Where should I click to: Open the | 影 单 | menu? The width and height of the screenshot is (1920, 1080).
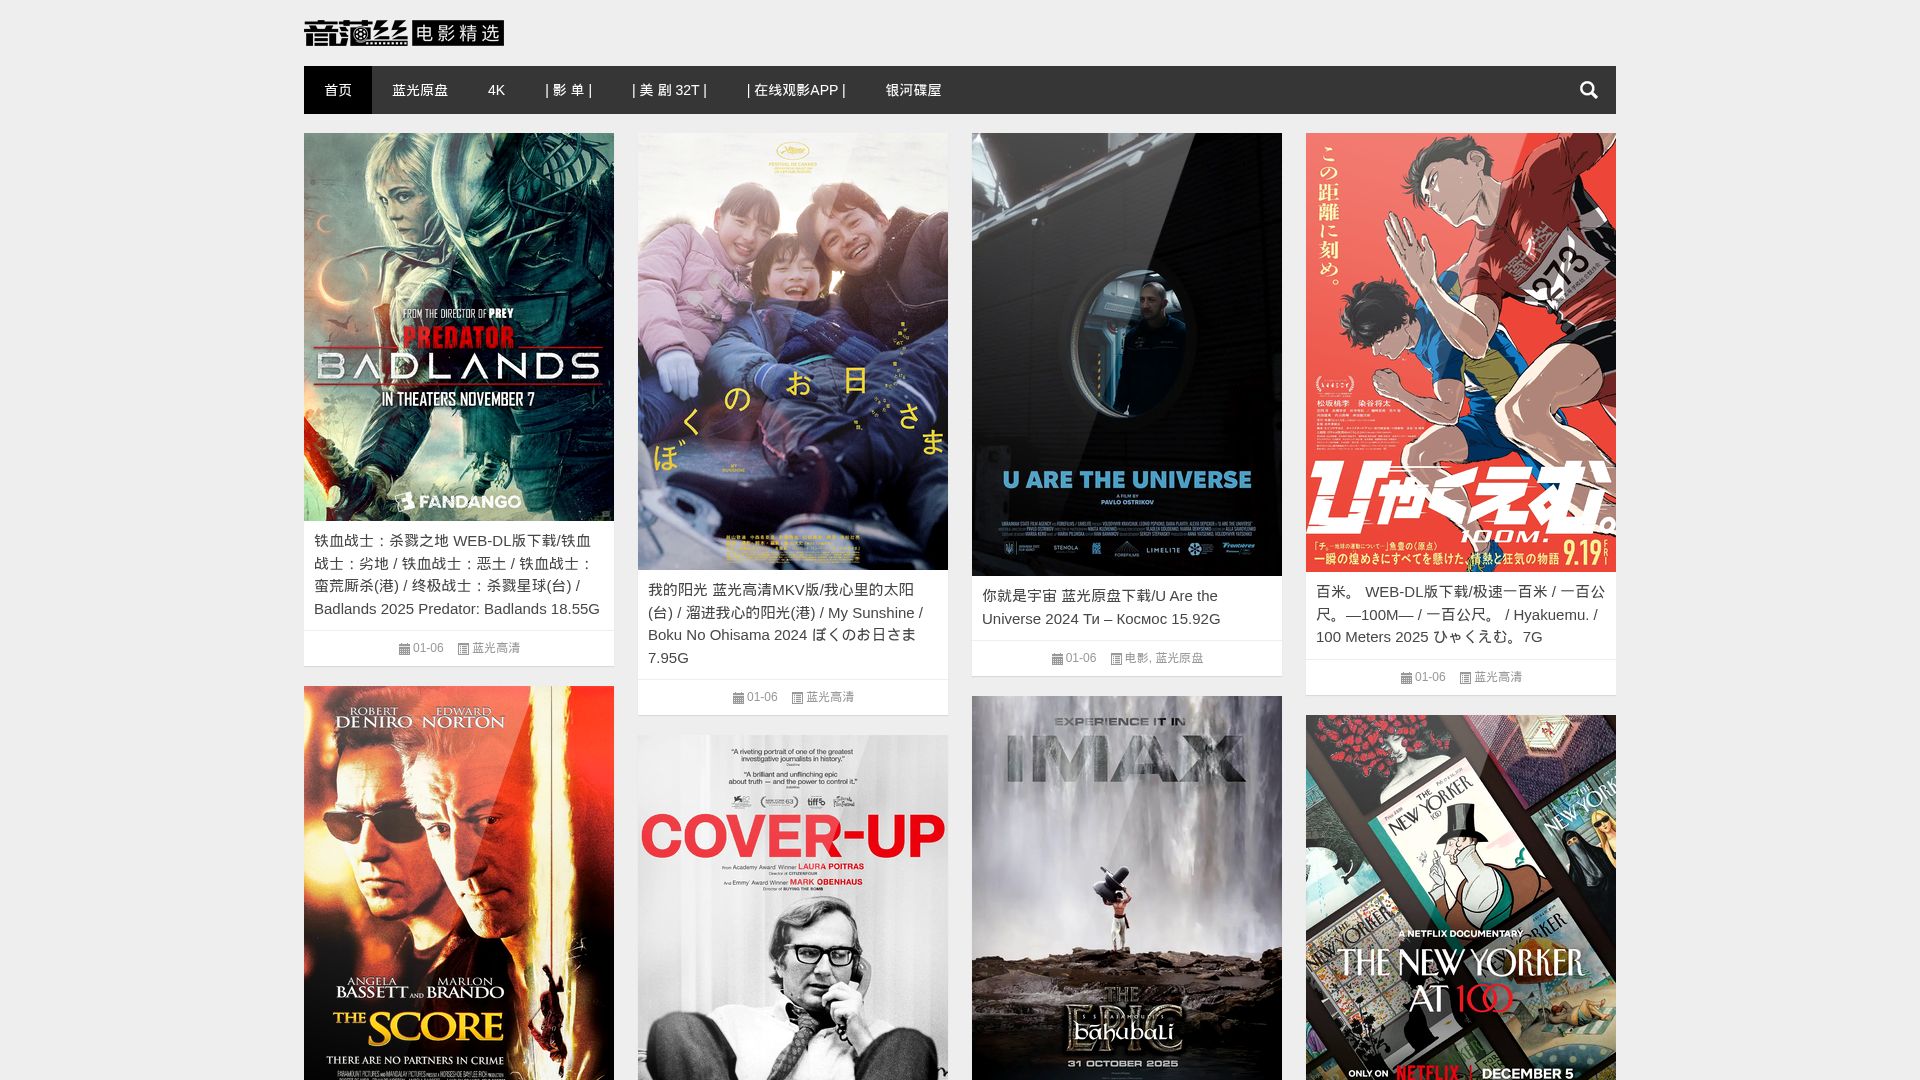coord(568,90)
